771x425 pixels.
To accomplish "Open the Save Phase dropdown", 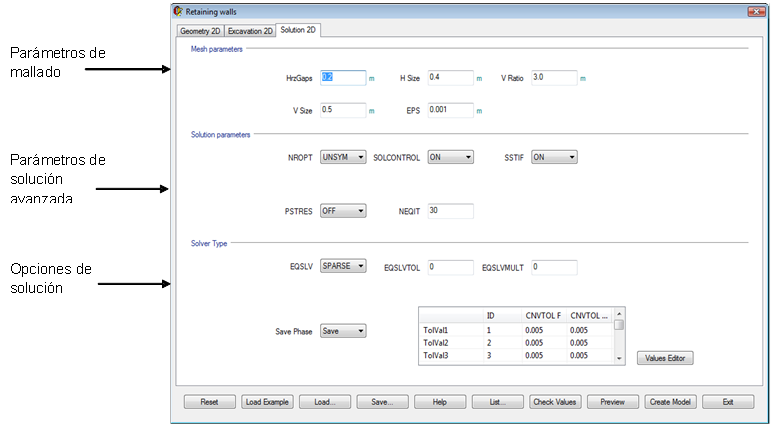I will click(343, 331).
